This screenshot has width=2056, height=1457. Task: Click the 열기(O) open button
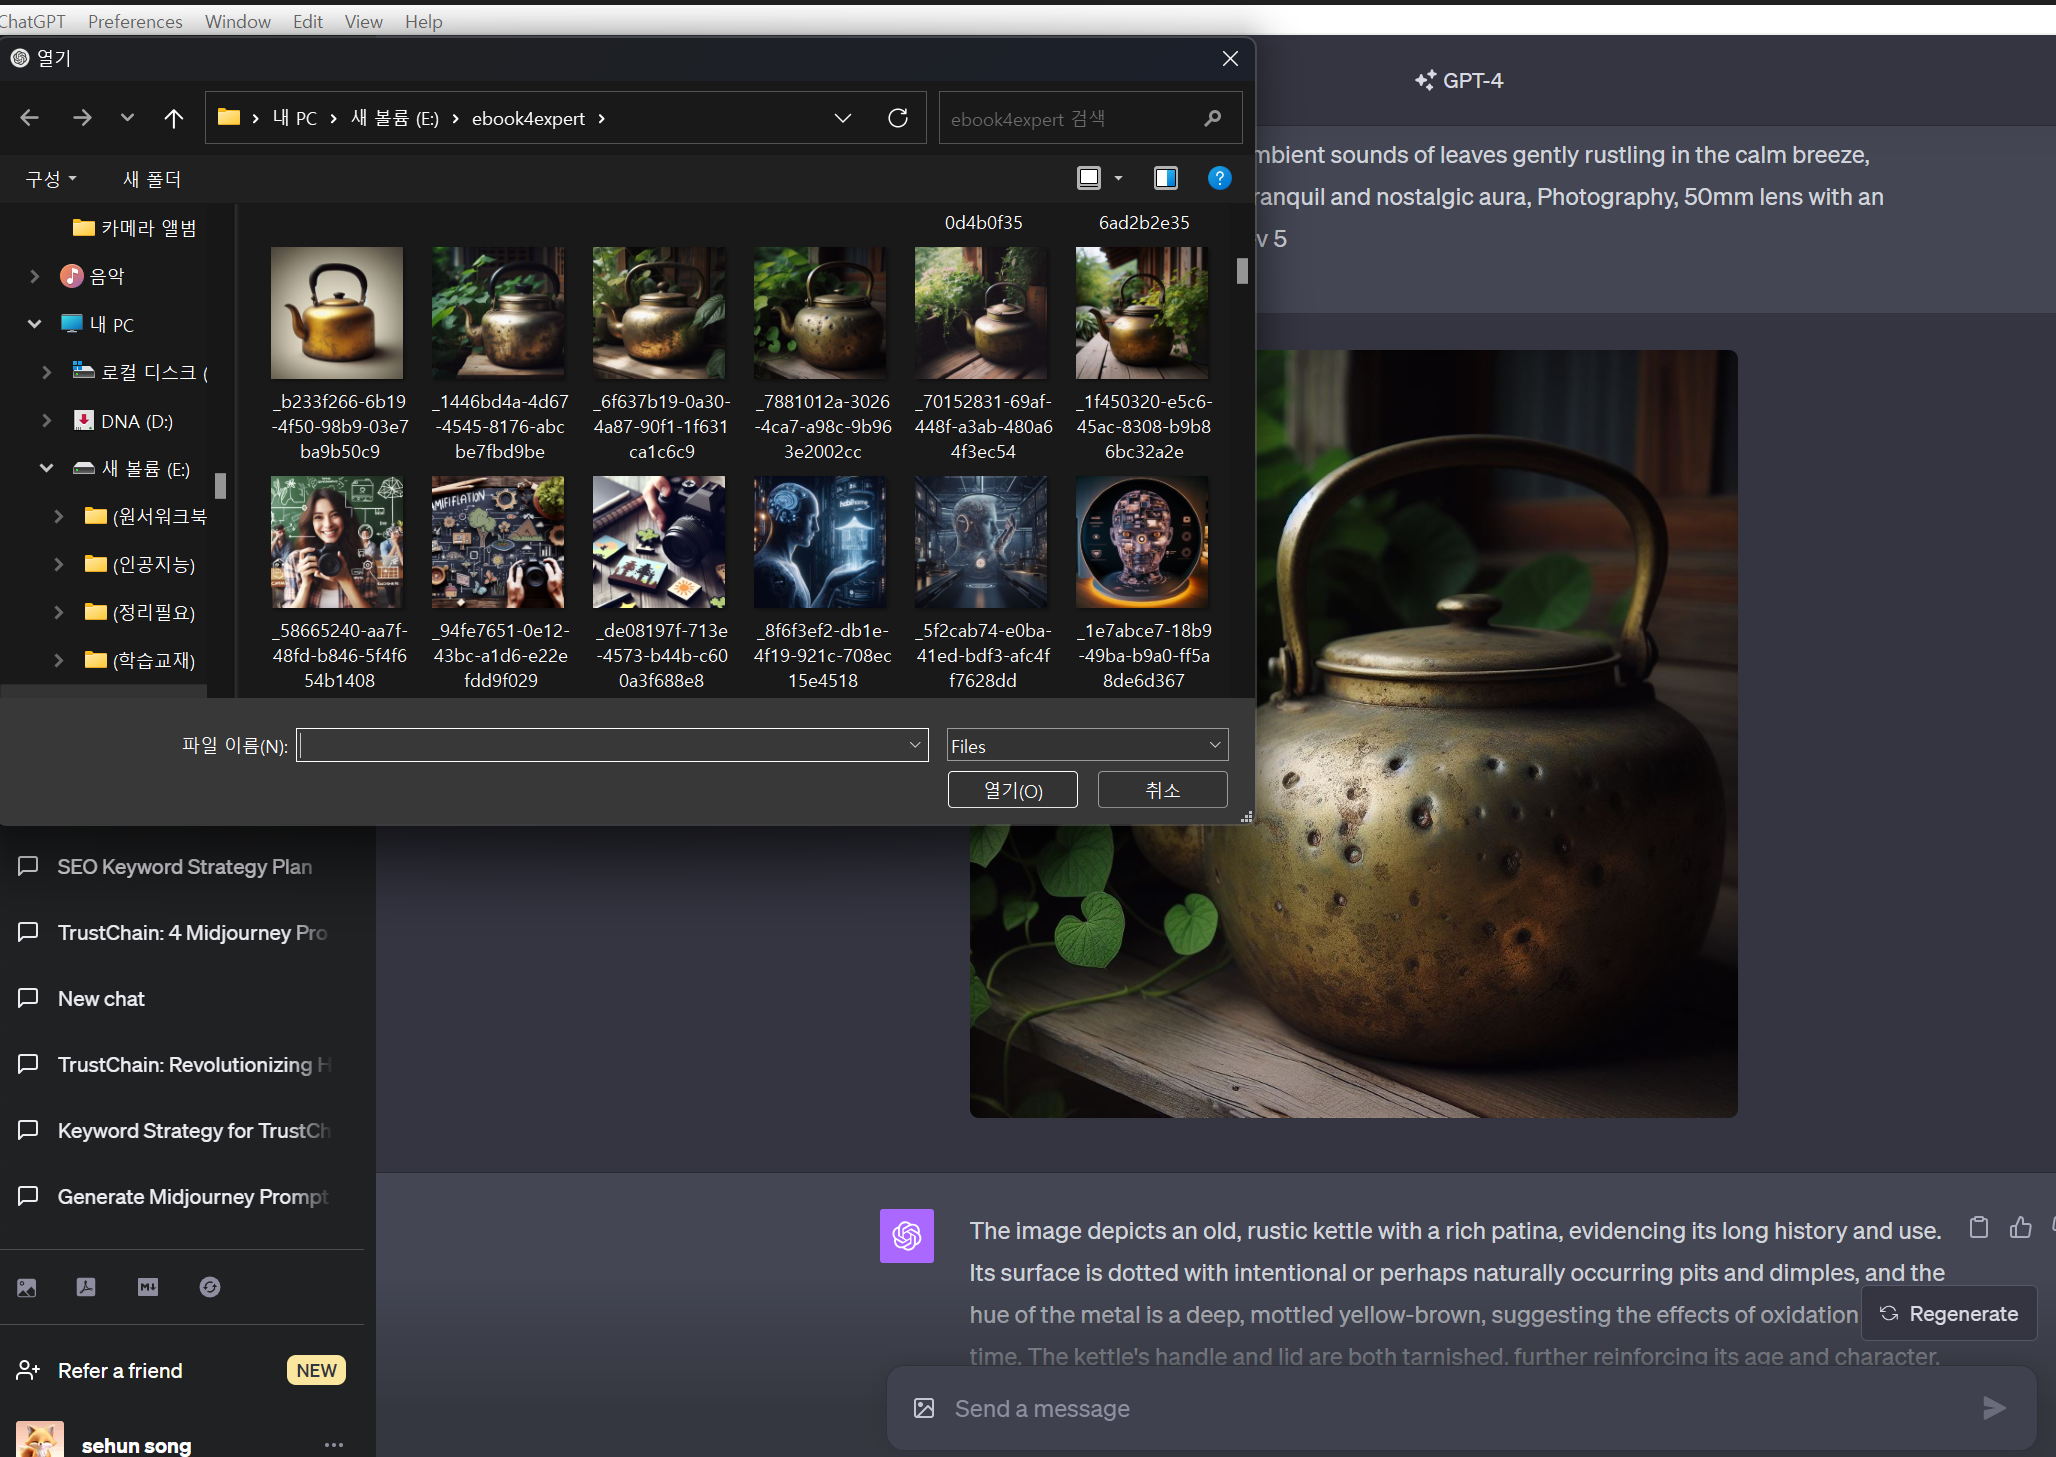click(1012, 790)
